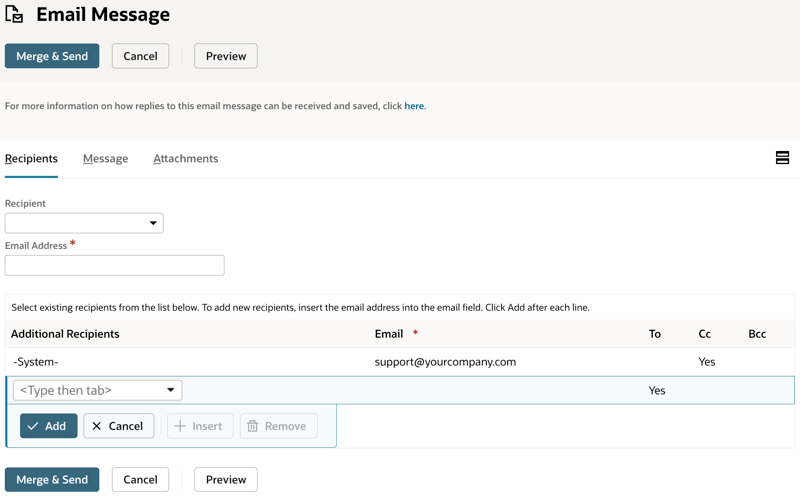The width and height of the screenshot is (800, 497).
Task: Click the top Merge & Send button
Action: pos(52,56)
